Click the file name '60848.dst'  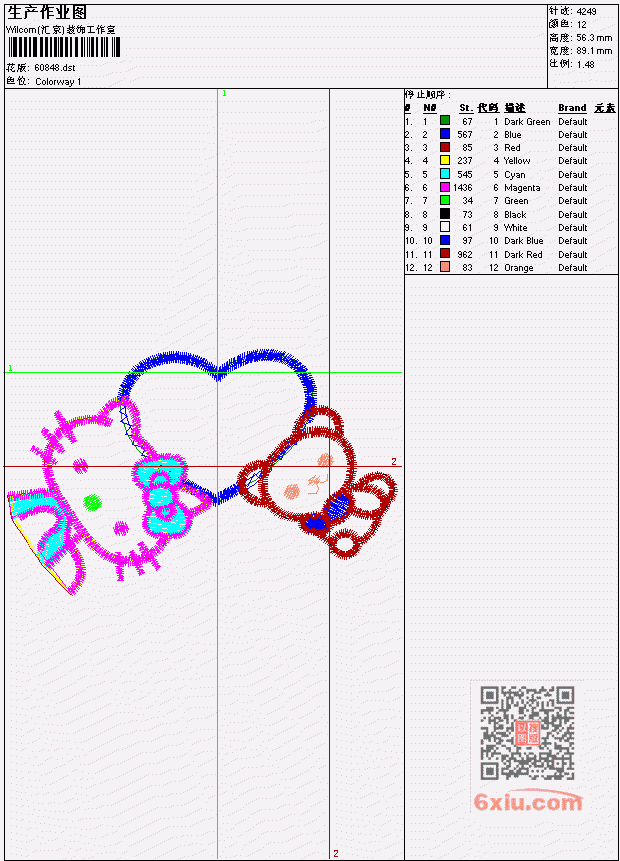[x=54, y=68]
